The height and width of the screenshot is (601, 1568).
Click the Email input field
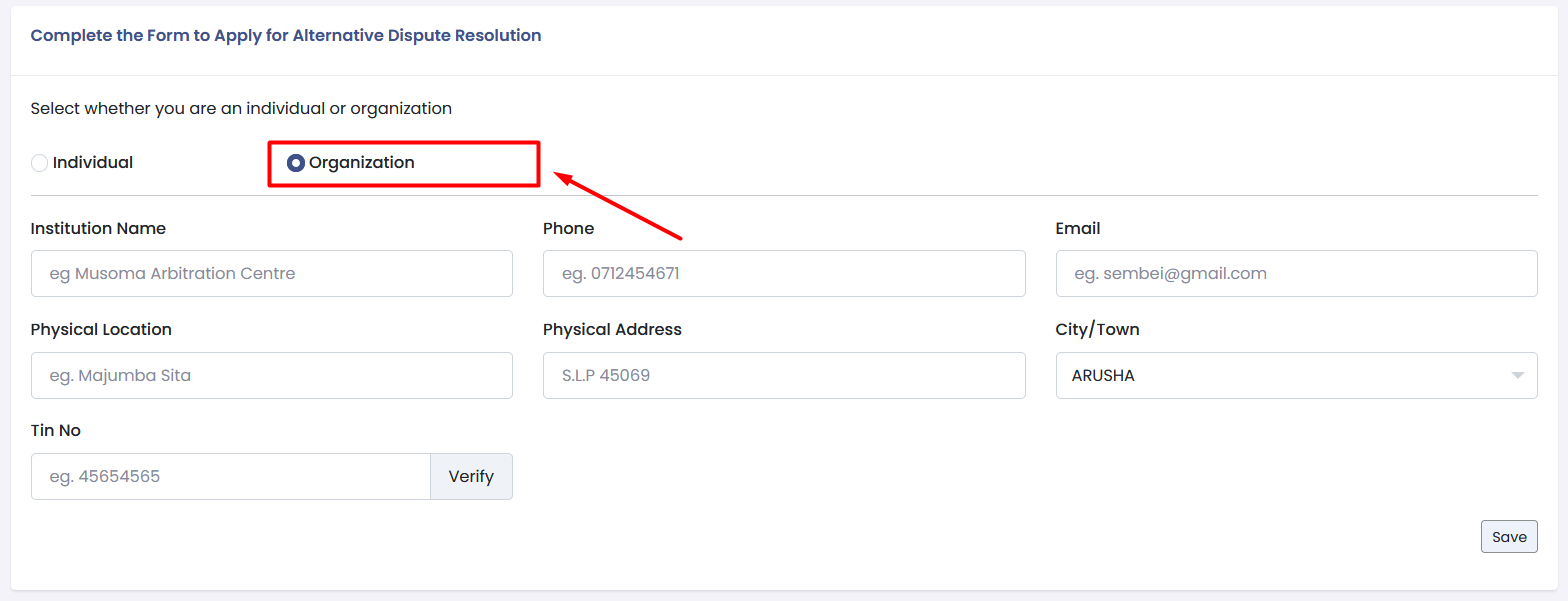(x=1295, y=273)
